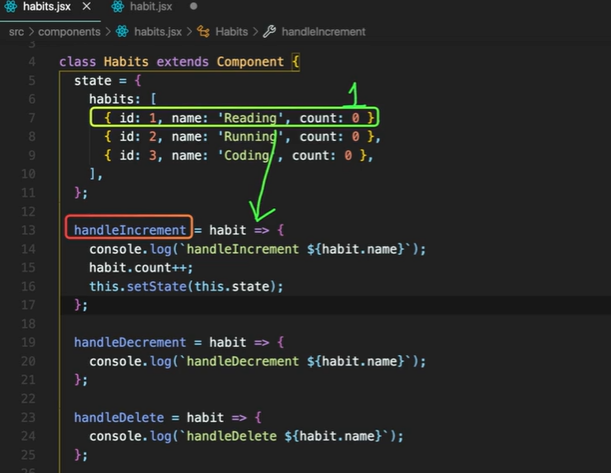Select 'src' in the breadcrumb

click(x=16, y=32)
